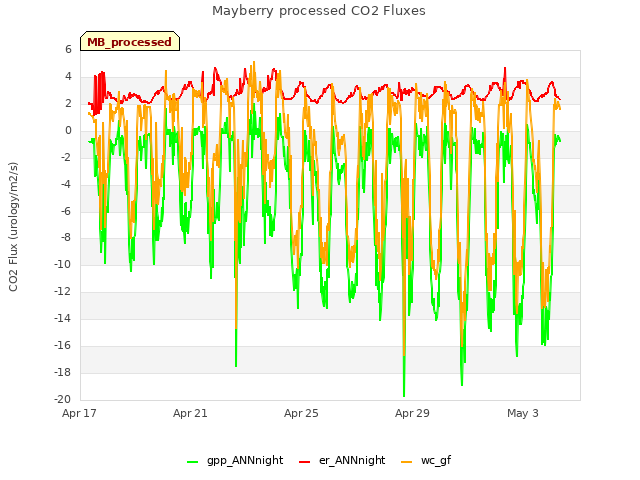Click the May 3 x-axis label
Screen dimensions: 640x480
[523, 413]
